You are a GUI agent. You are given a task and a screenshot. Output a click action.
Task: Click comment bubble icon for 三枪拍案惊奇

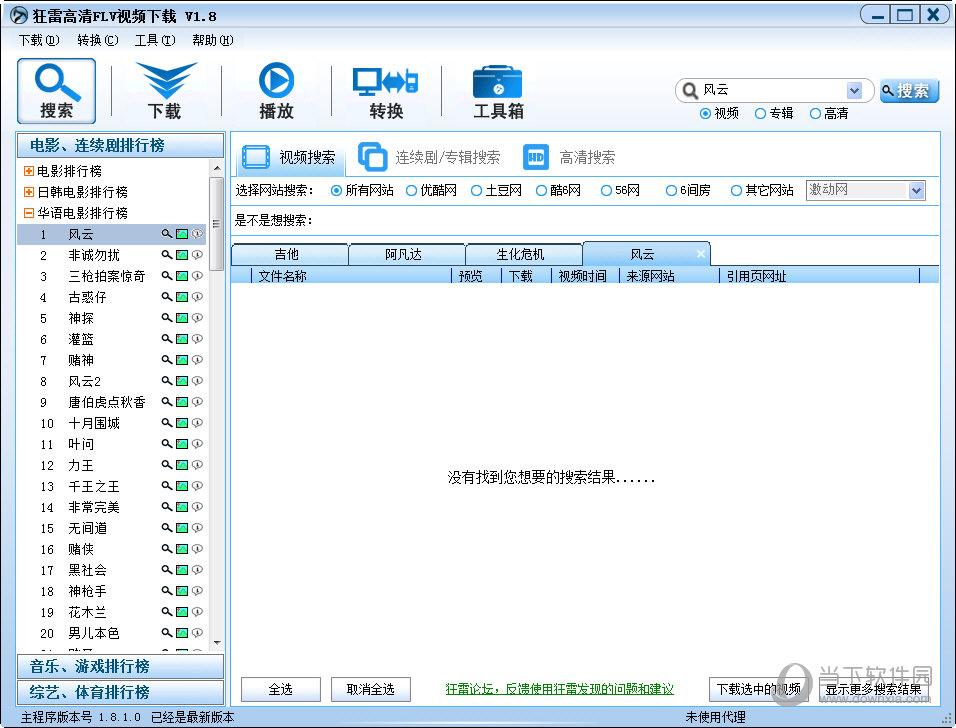pos(197,276)
